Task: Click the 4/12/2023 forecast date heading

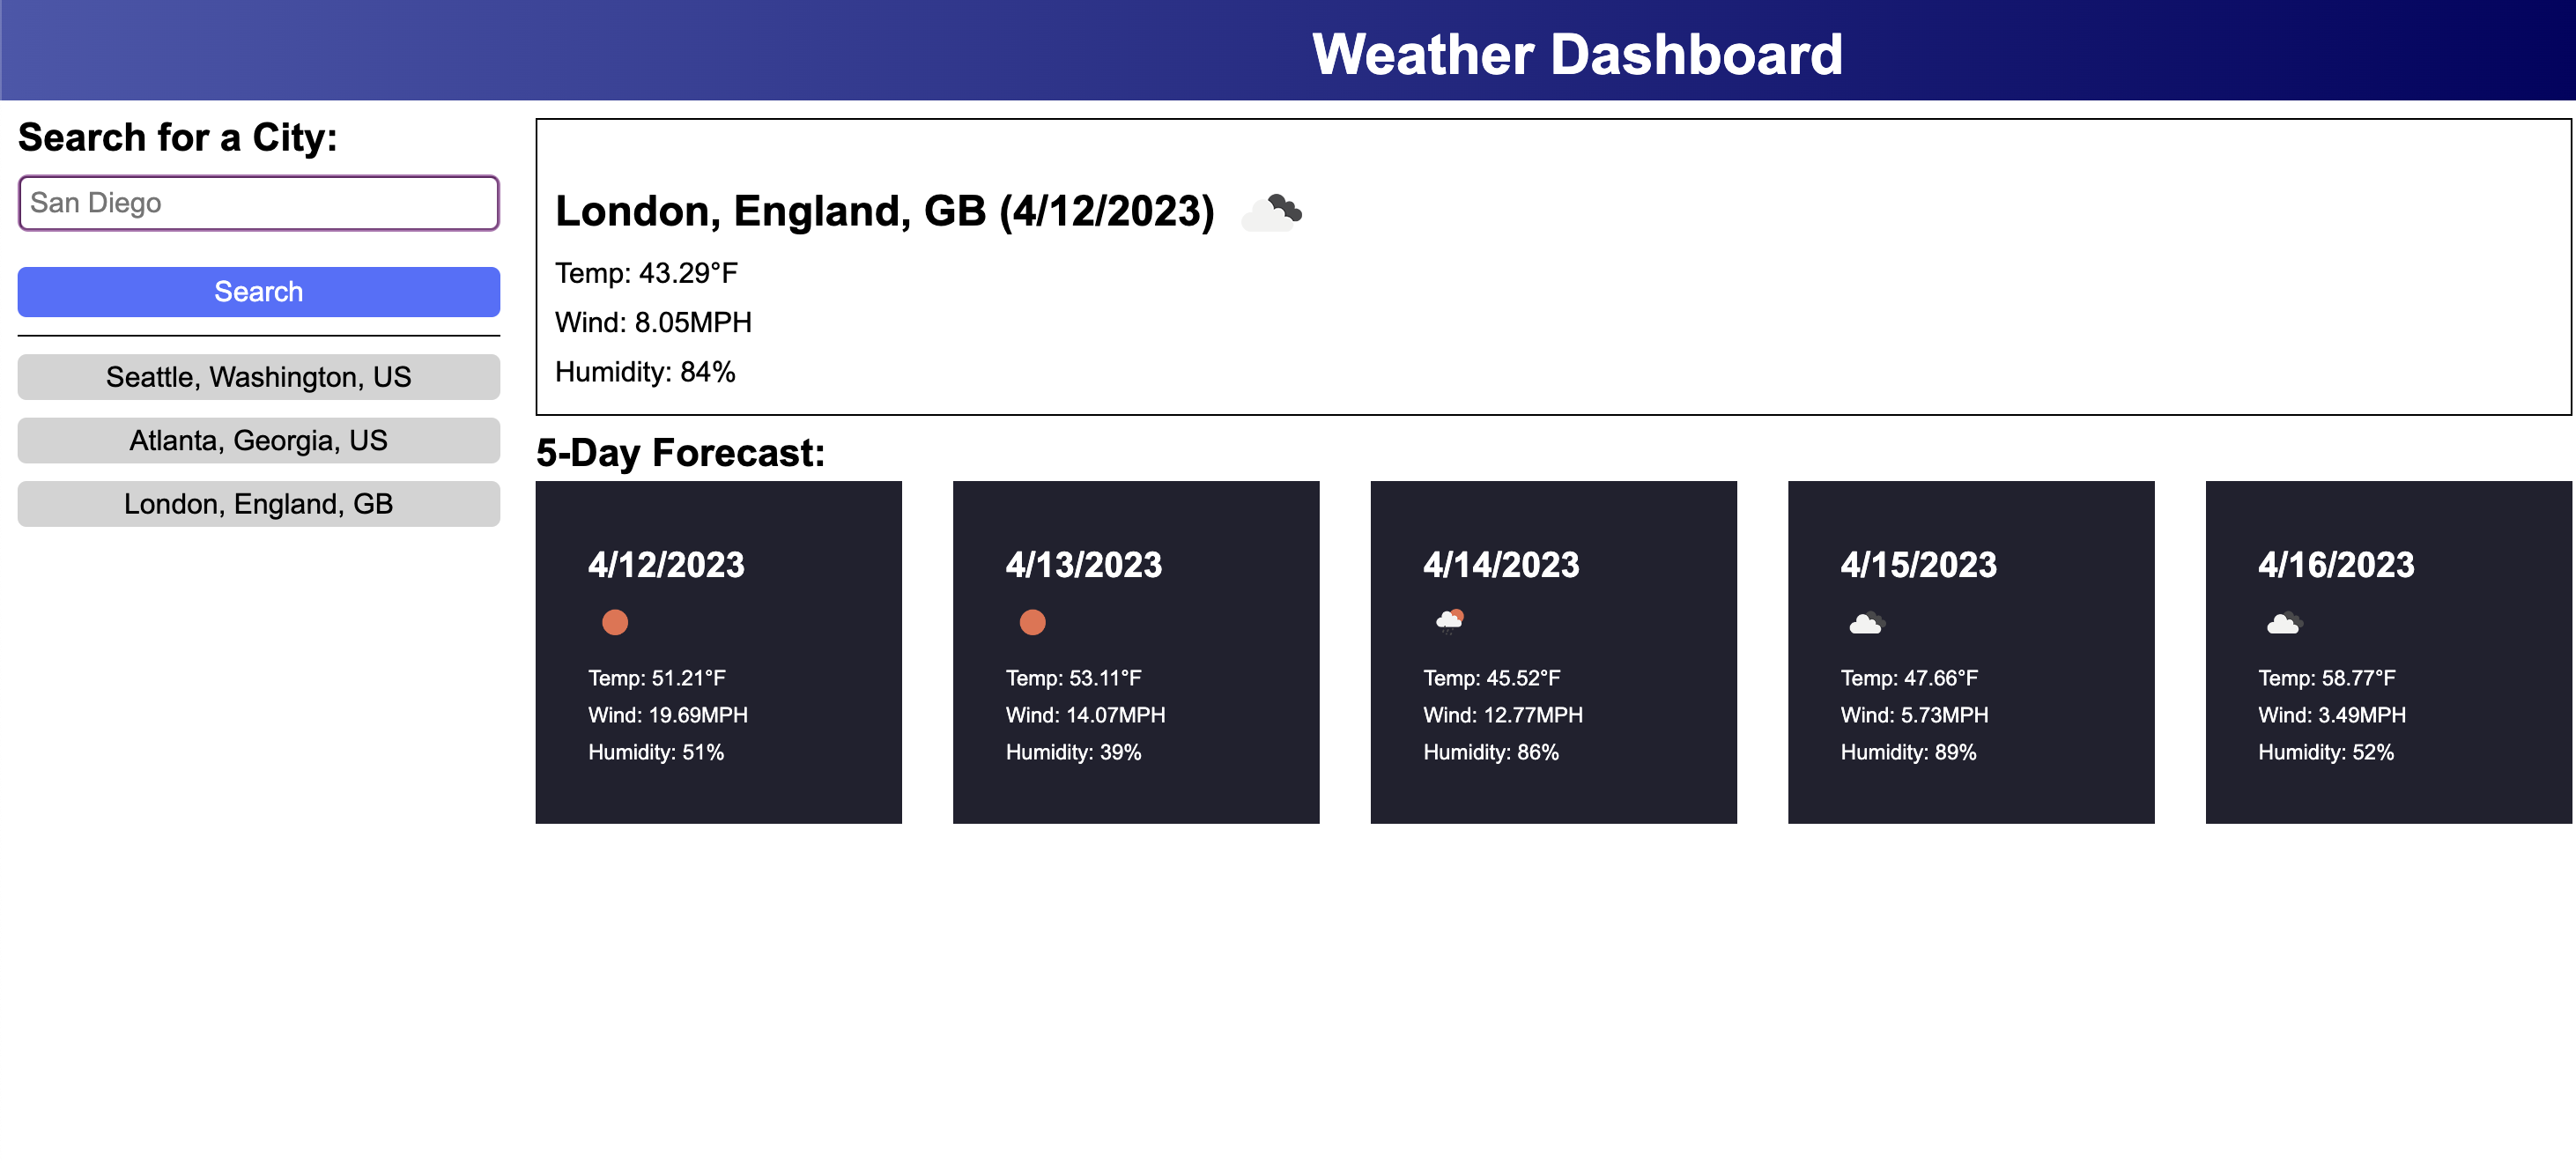Action: tap(666, 565)
